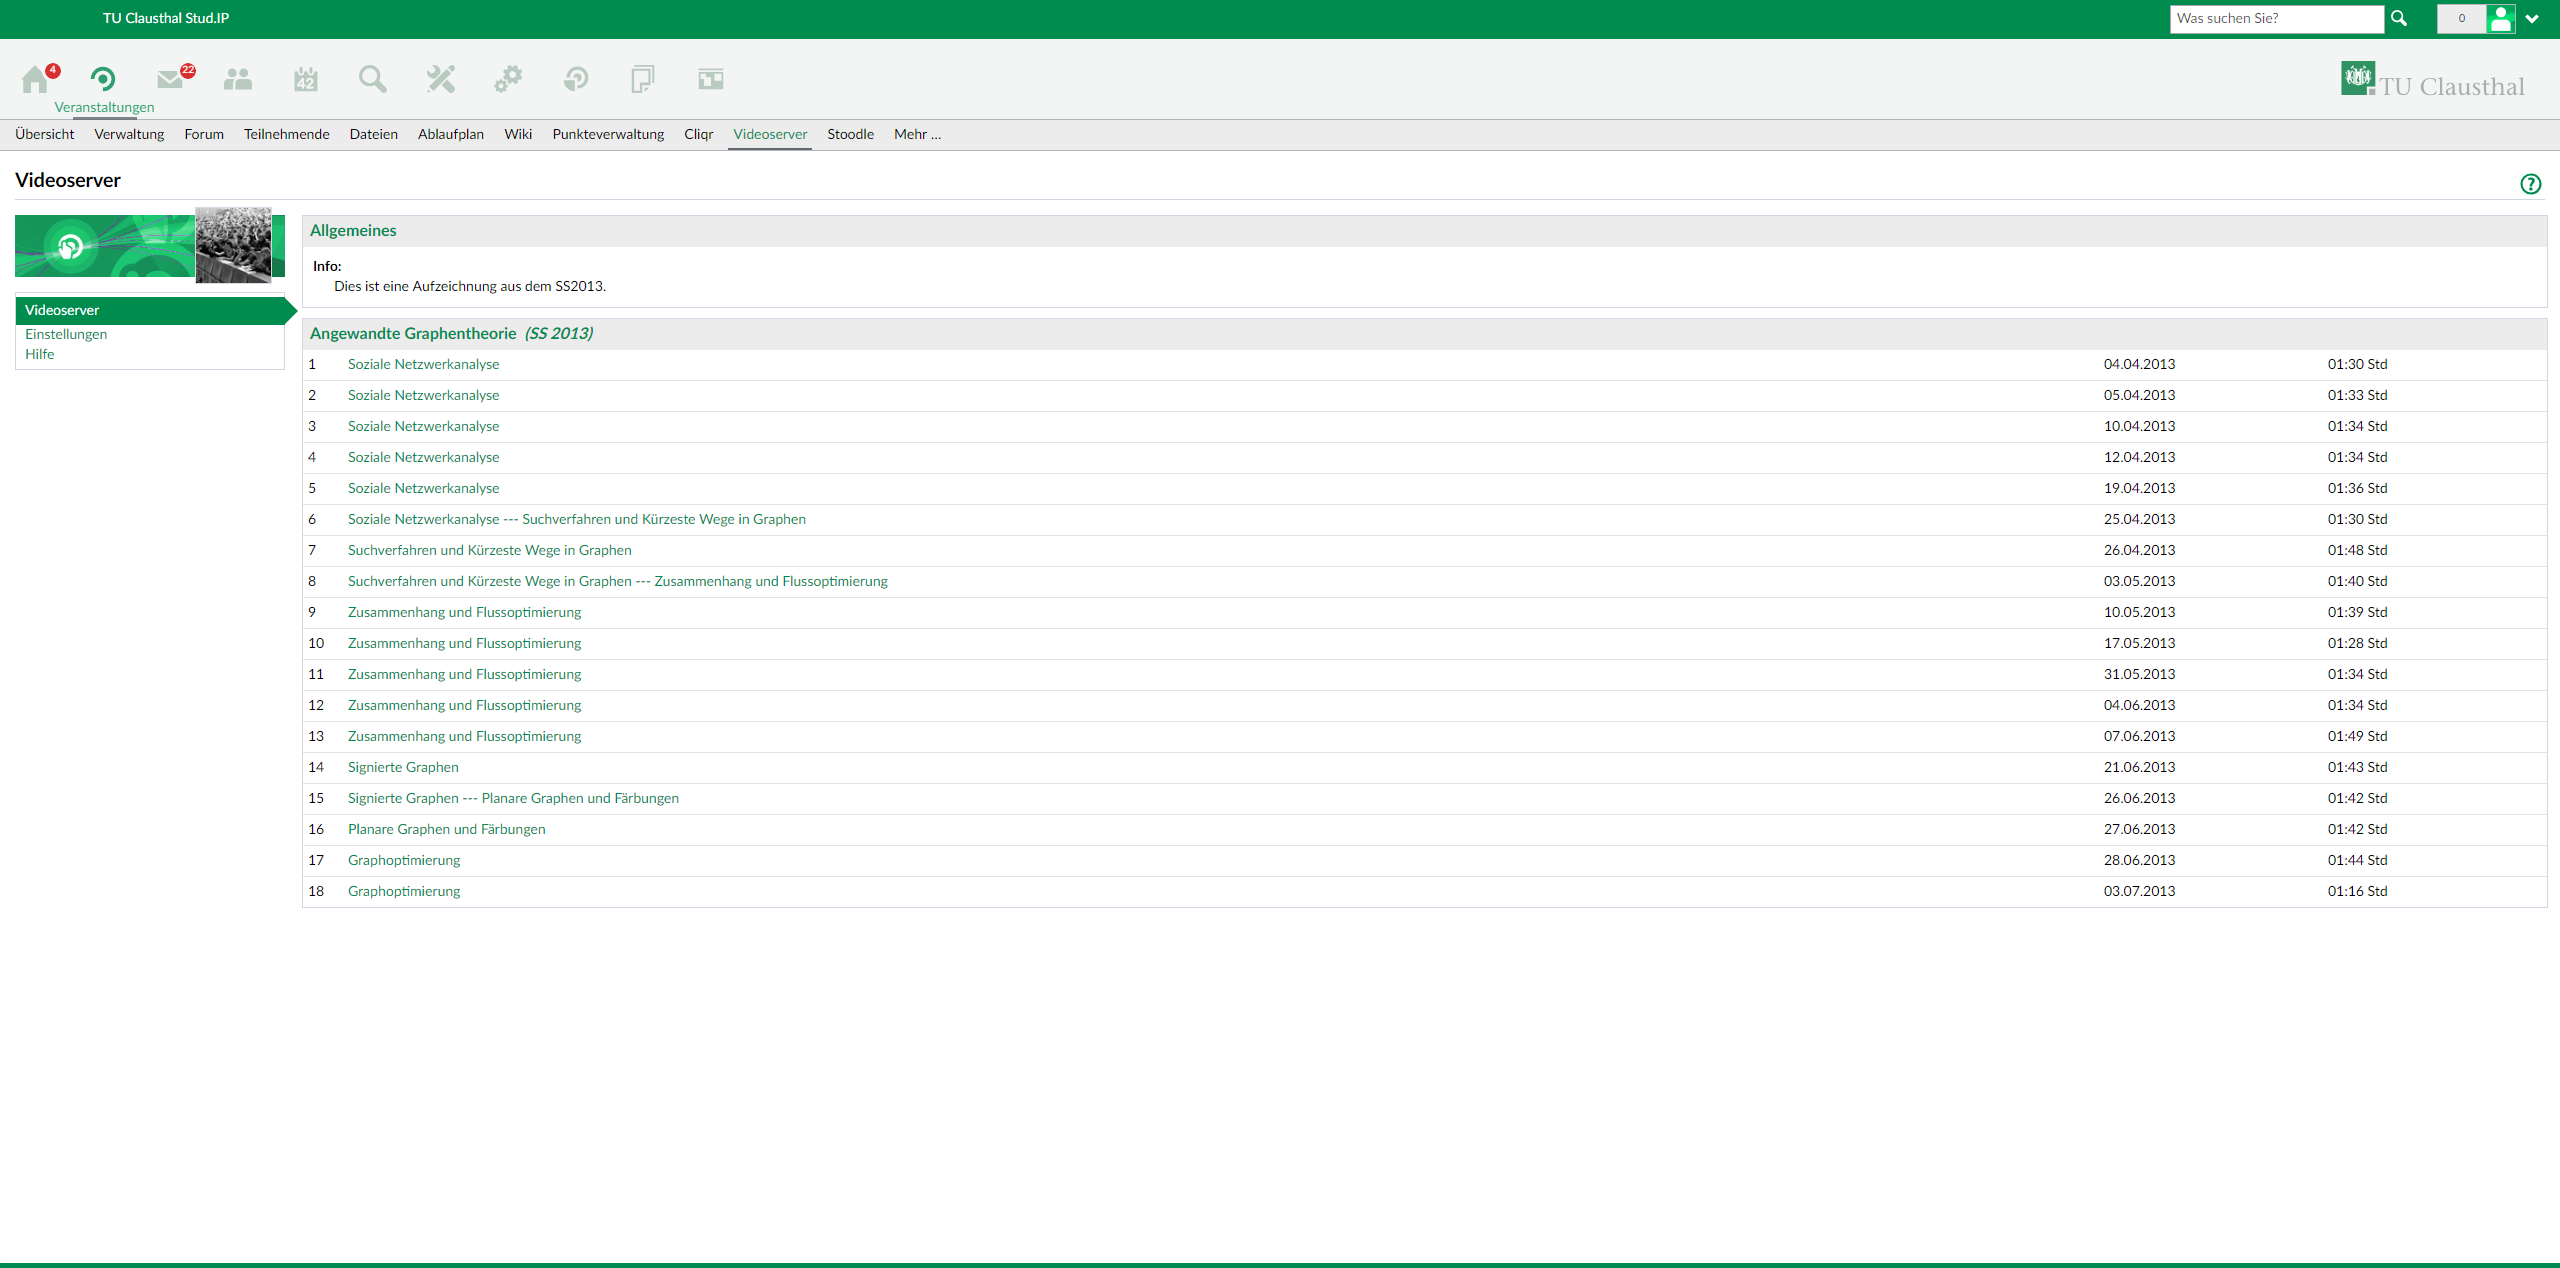Image resolution: width=2560 pixels, height=1268 pixels.
Task: Open the tools wrench-and-pencil icon
Action: [440, 79]
